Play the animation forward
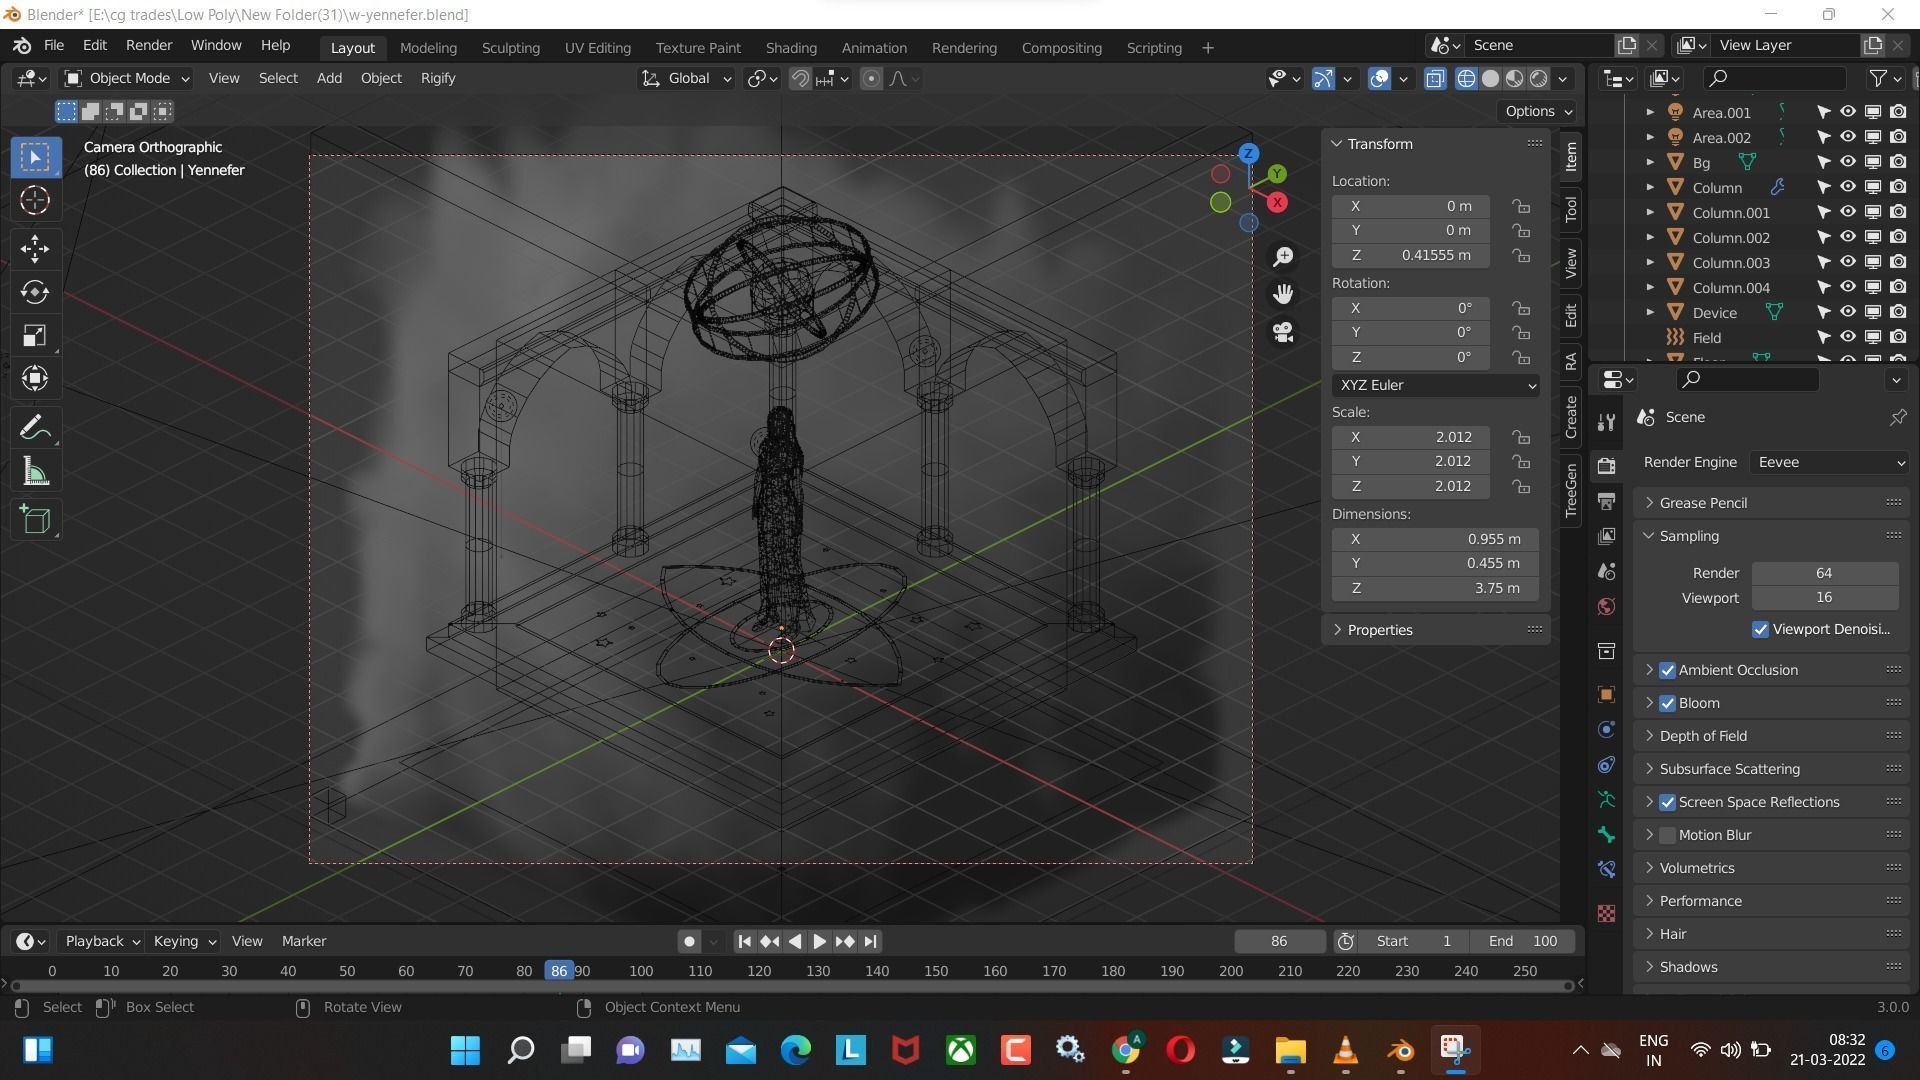 pyautogui.click(x=819, y=941)
